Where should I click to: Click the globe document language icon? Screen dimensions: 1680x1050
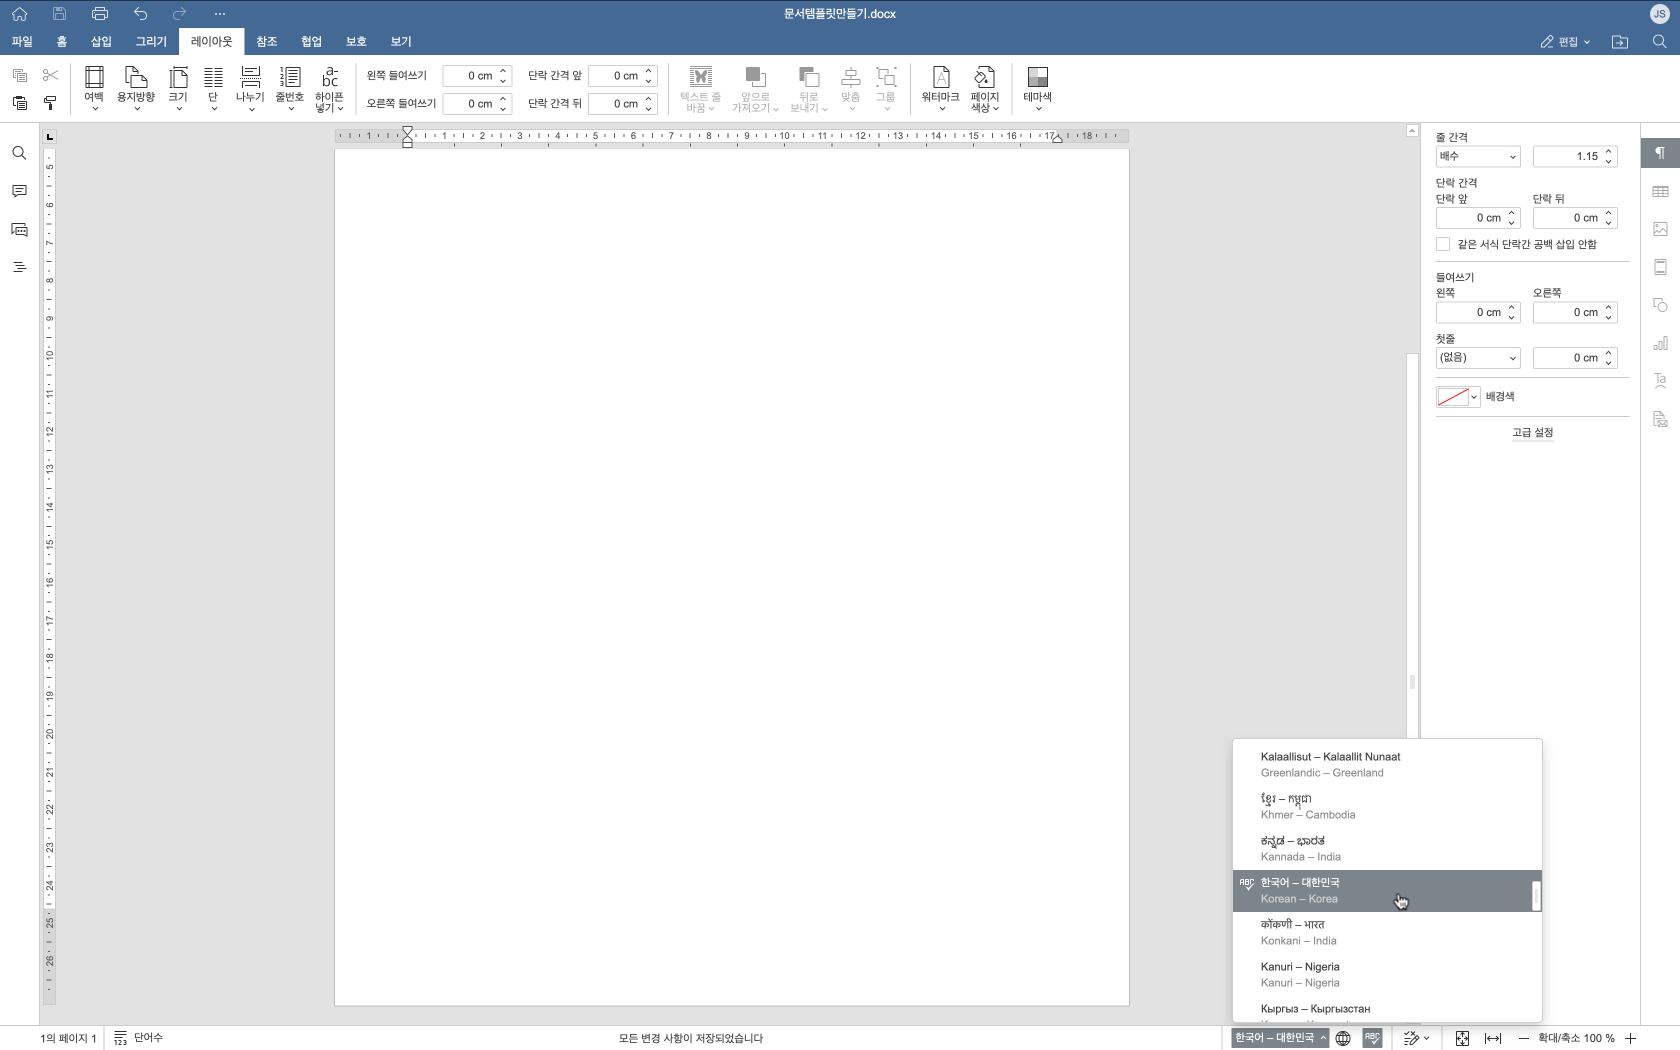(x=1343, y=1038)
